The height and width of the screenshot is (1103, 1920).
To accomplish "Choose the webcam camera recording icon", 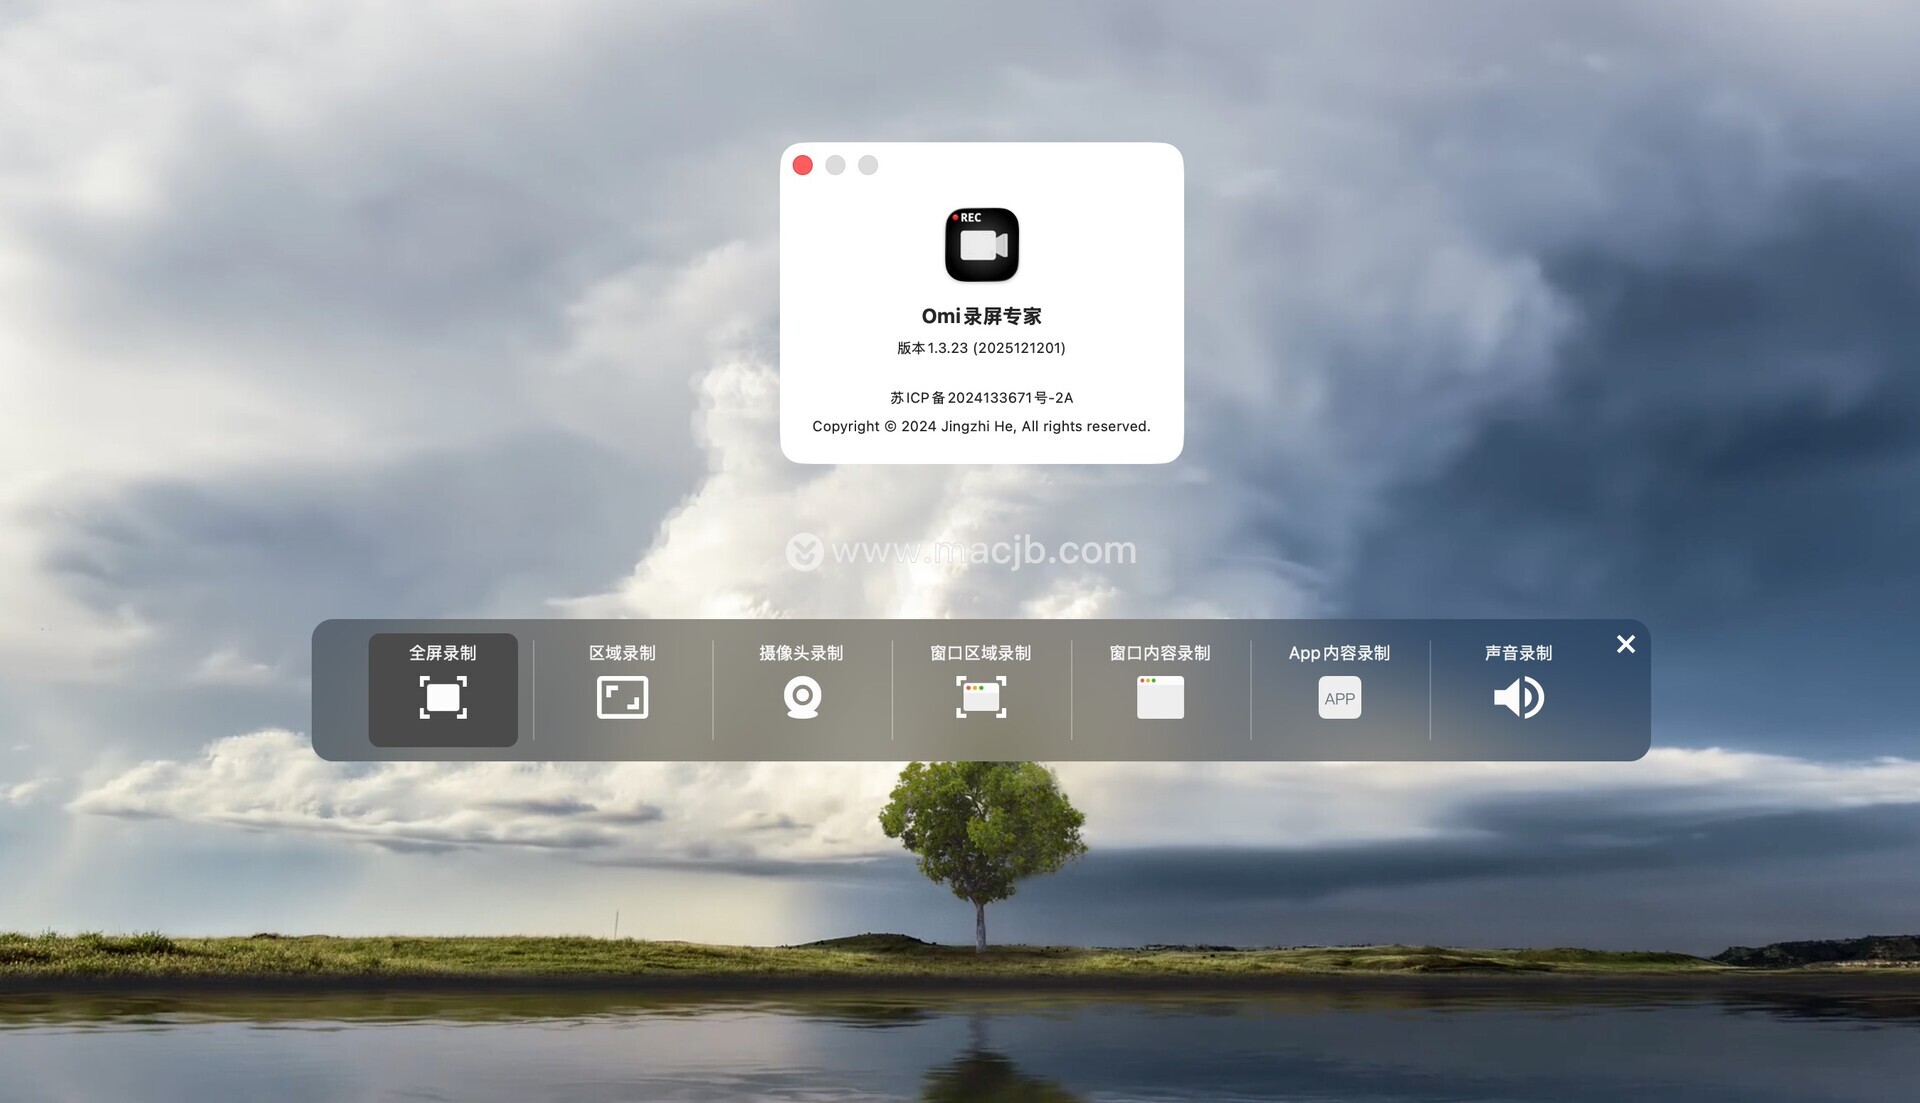I will coord(802,697).
